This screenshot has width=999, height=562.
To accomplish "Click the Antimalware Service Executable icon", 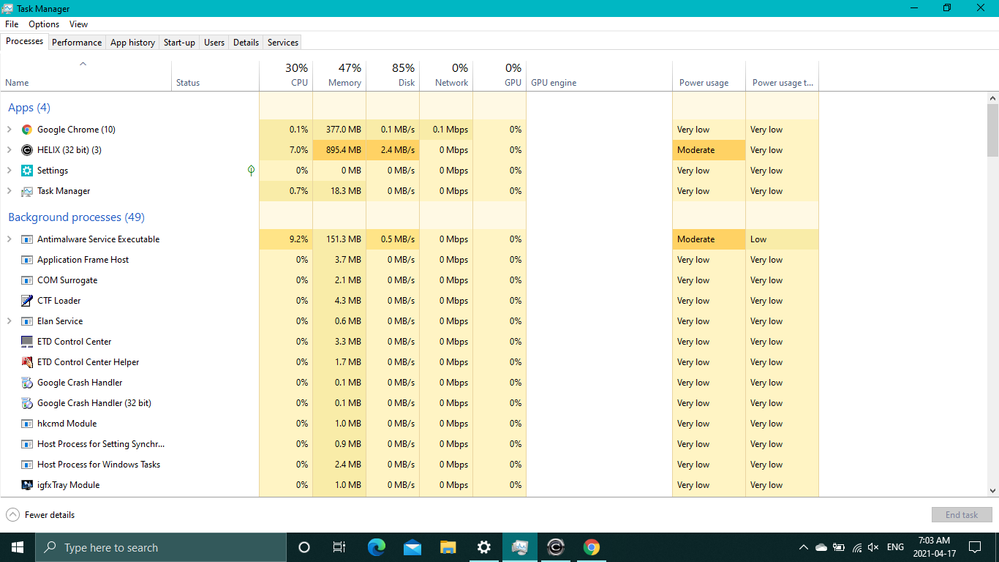I will pyautogui.click(x=27, y=240).
